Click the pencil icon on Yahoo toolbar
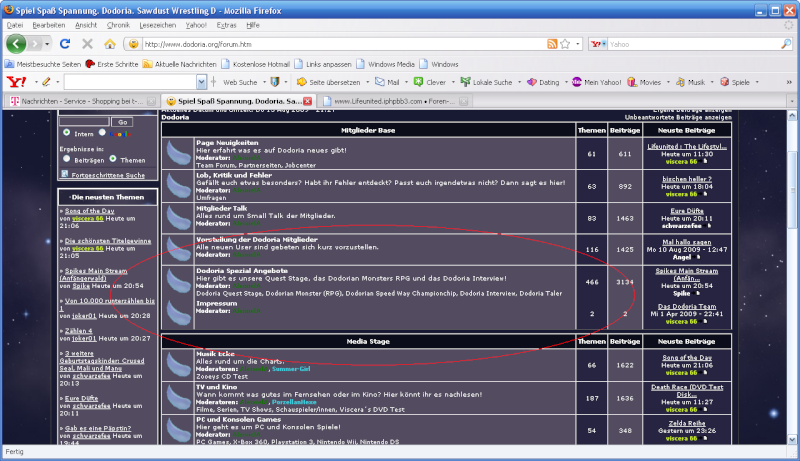This screenshot has width=800, height=461. (46, 82)
